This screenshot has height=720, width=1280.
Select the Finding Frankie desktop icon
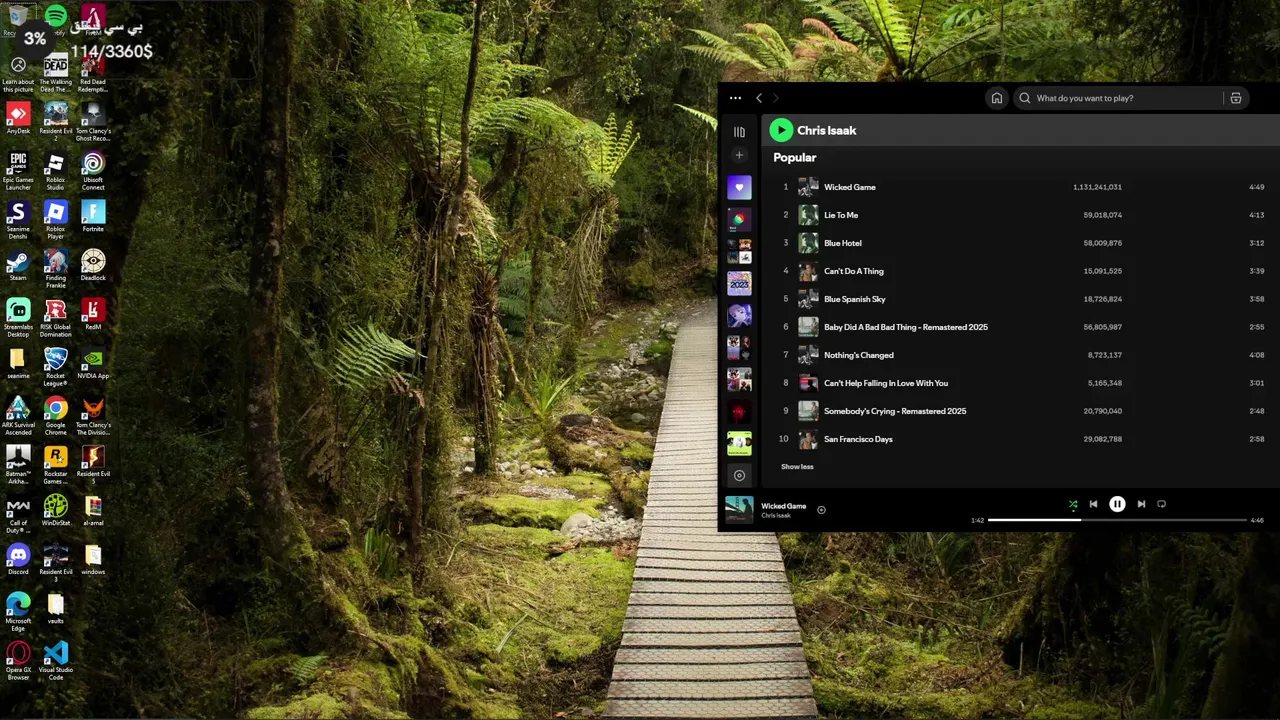(x=56, y=269)
